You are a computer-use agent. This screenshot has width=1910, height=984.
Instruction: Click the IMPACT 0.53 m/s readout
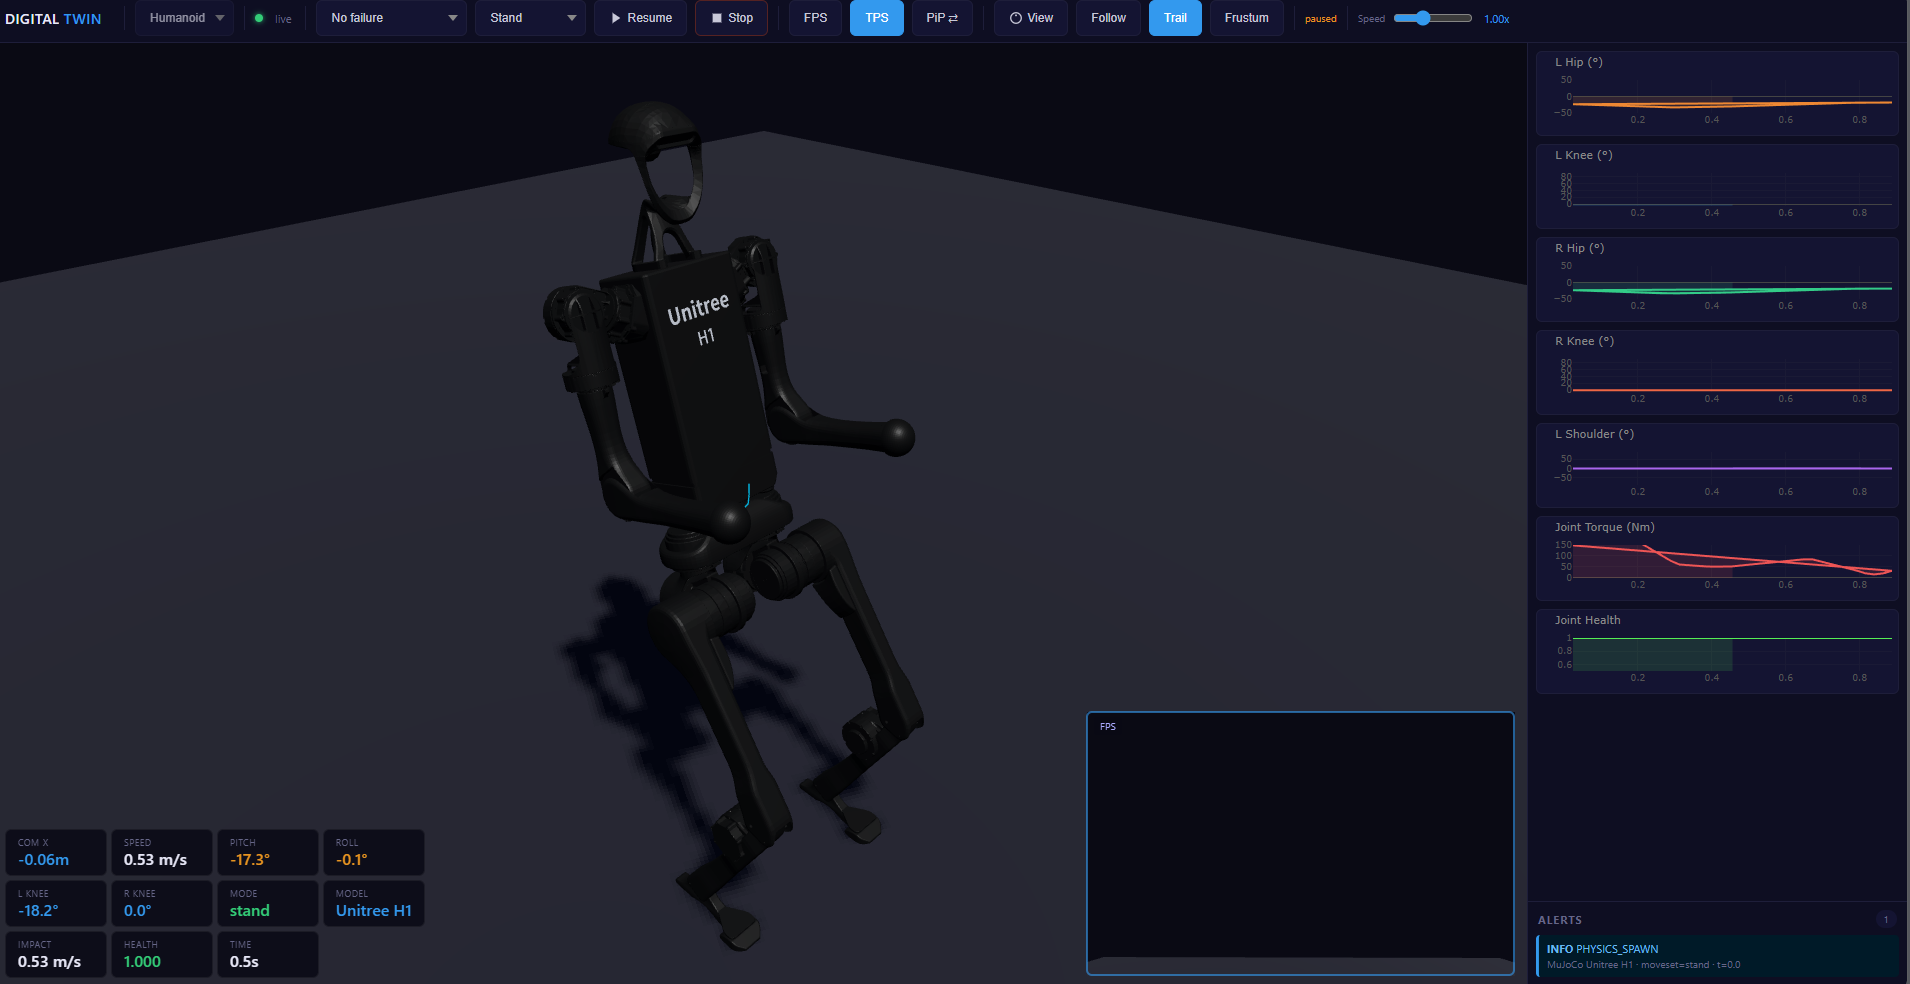click(x=56, y=954)
